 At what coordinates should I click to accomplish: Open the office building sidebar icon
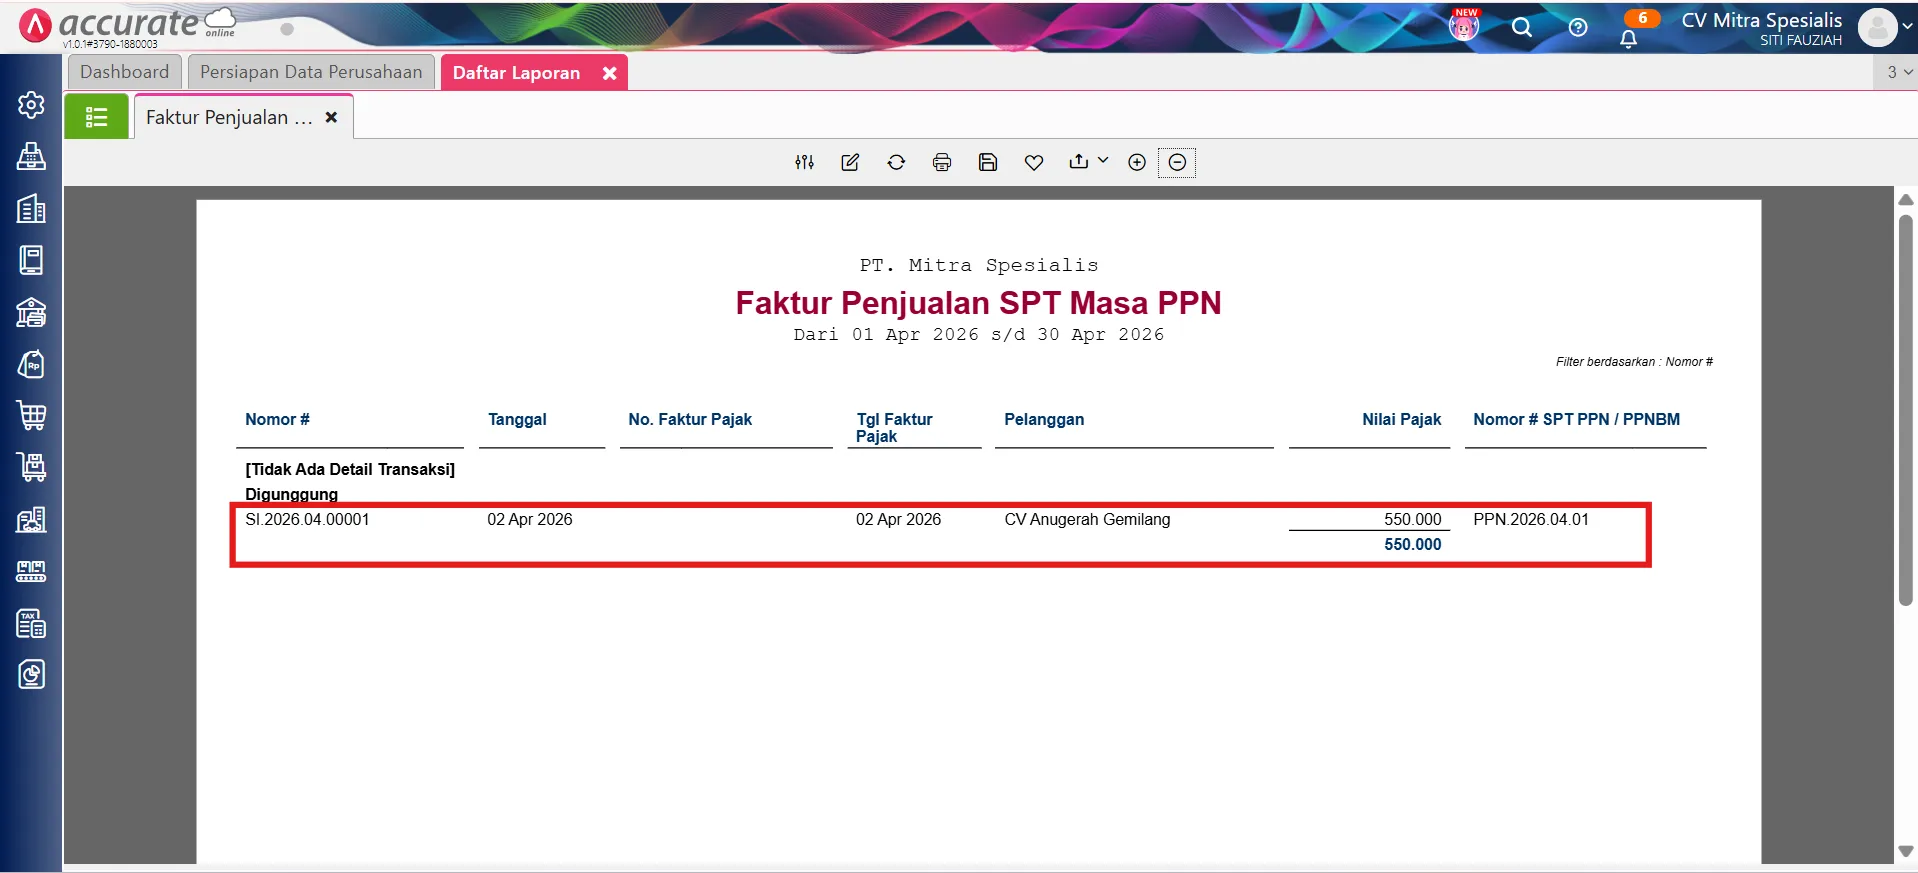(x=31, y=208)
